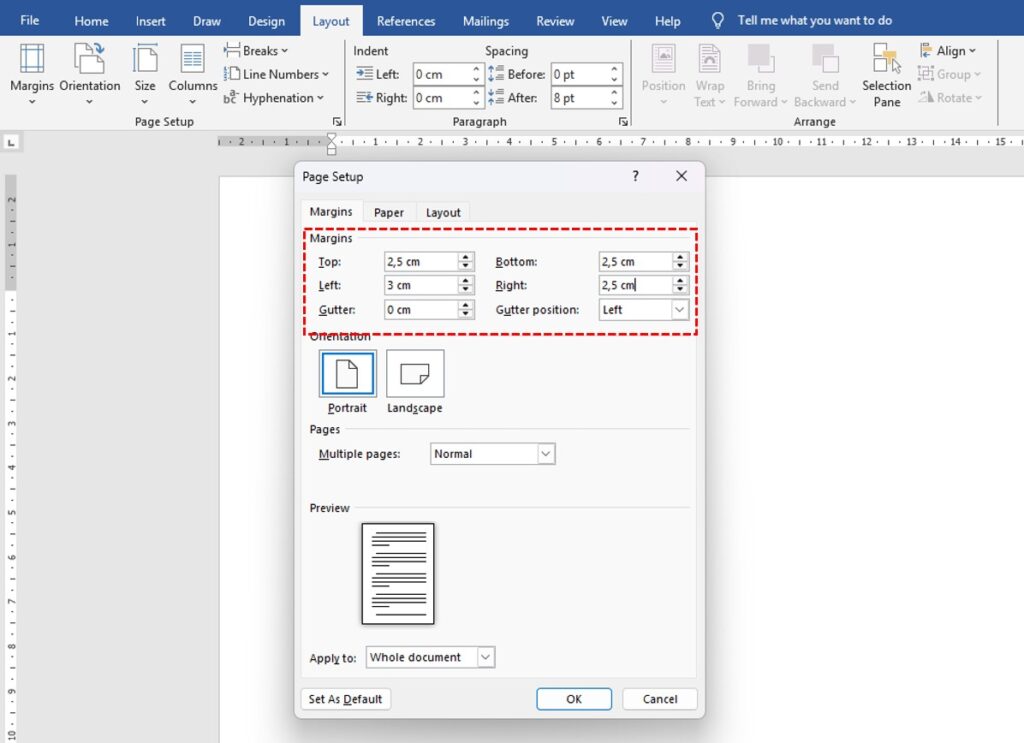Click into the Top margin field
The width and height of the screenshot is (1024, 743).
[420, 262]
